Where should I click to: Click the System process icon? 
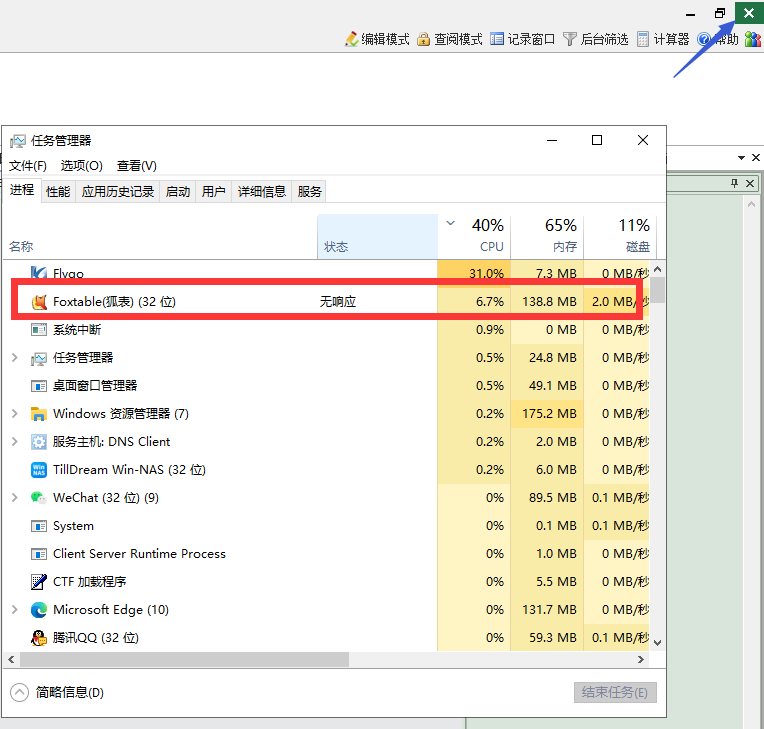coord(38,526)
